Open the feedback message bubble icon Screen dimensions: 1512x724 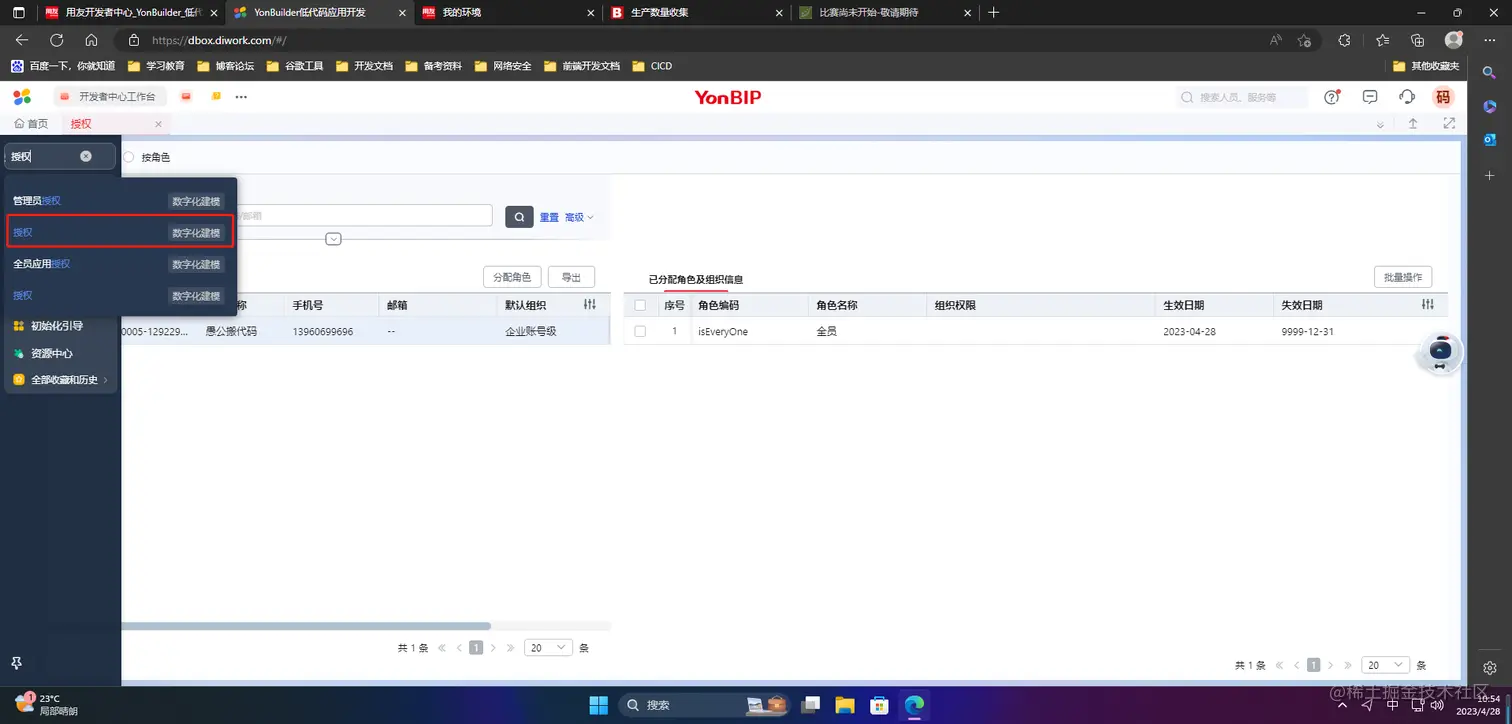(1369, 96)
